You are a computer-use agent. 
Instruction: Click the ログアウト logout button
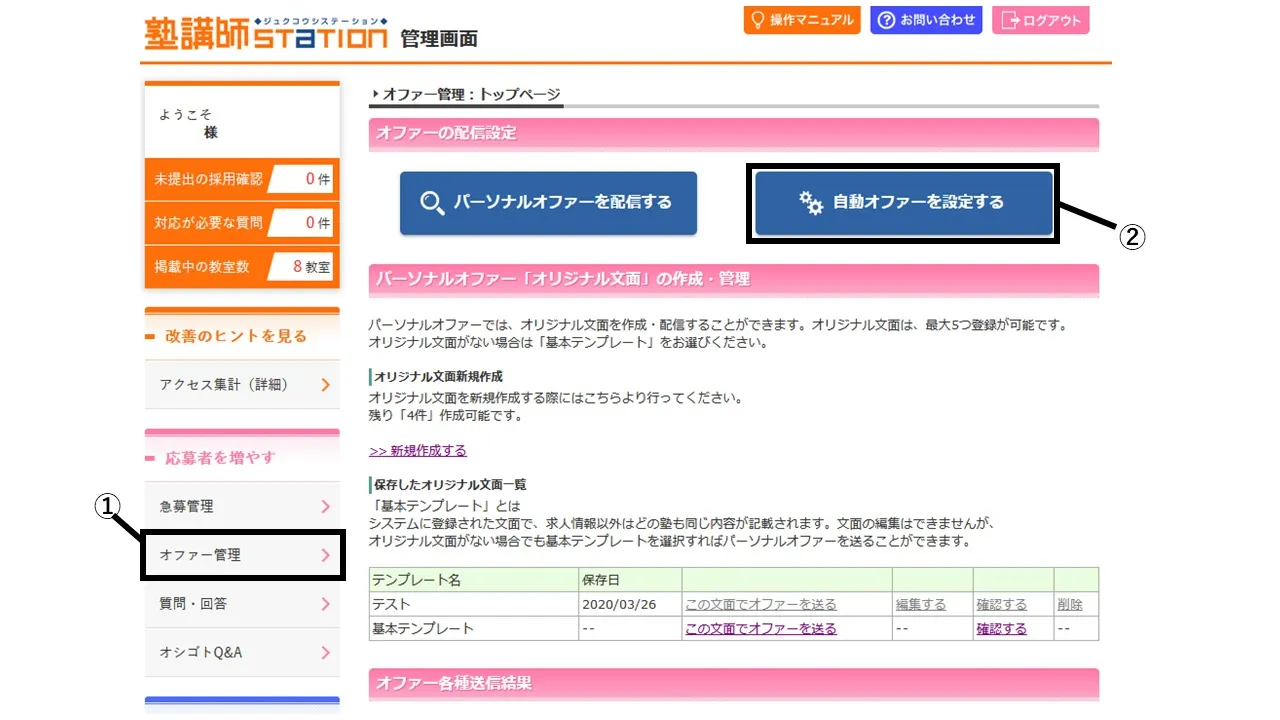tap(1040, 20)
